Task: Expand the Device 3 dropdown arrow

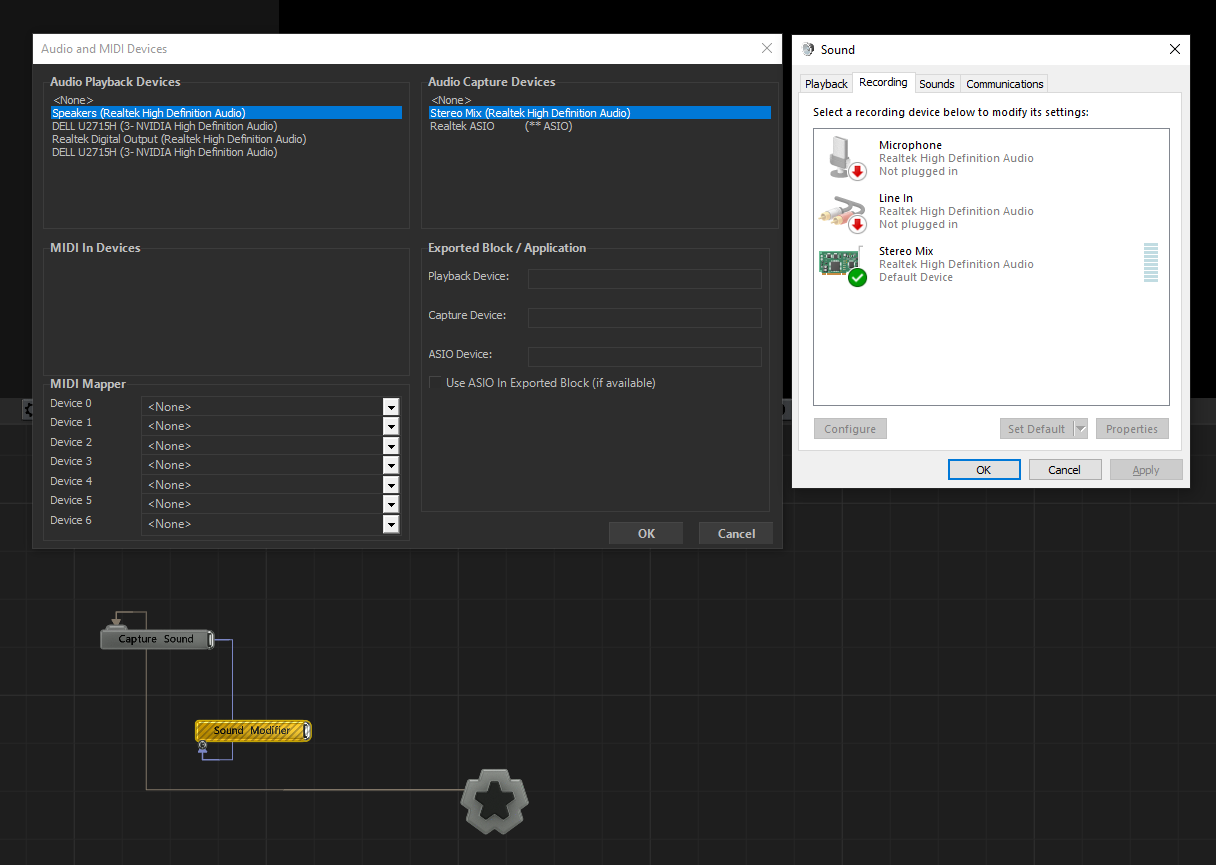Action: [x=391, y=466]
